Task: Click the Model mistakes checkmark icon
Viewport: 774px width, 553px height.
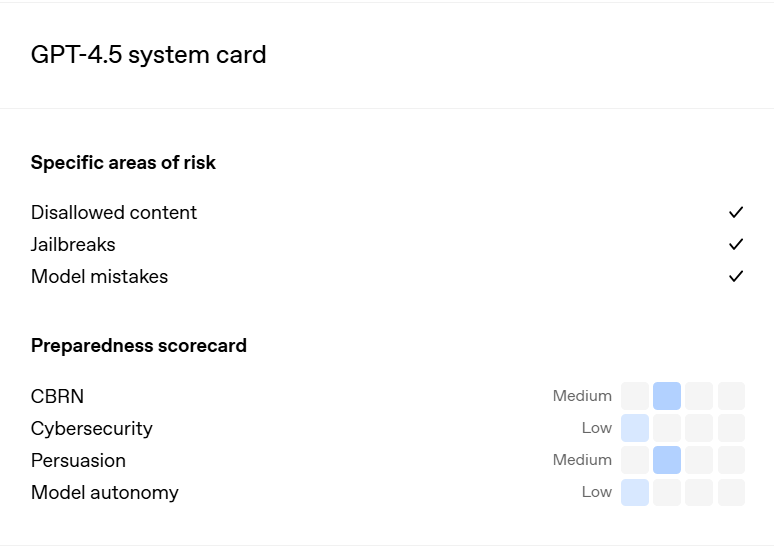Action: [736, 276]
